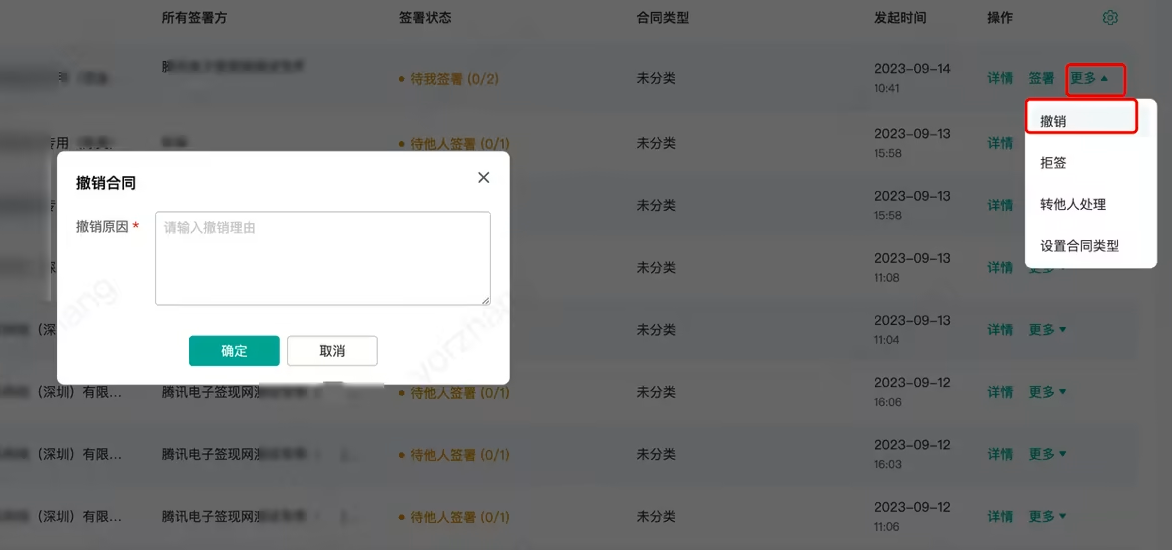
Task: Click the 待我签署 (0/2) status
Action: [x=448, y=78]
